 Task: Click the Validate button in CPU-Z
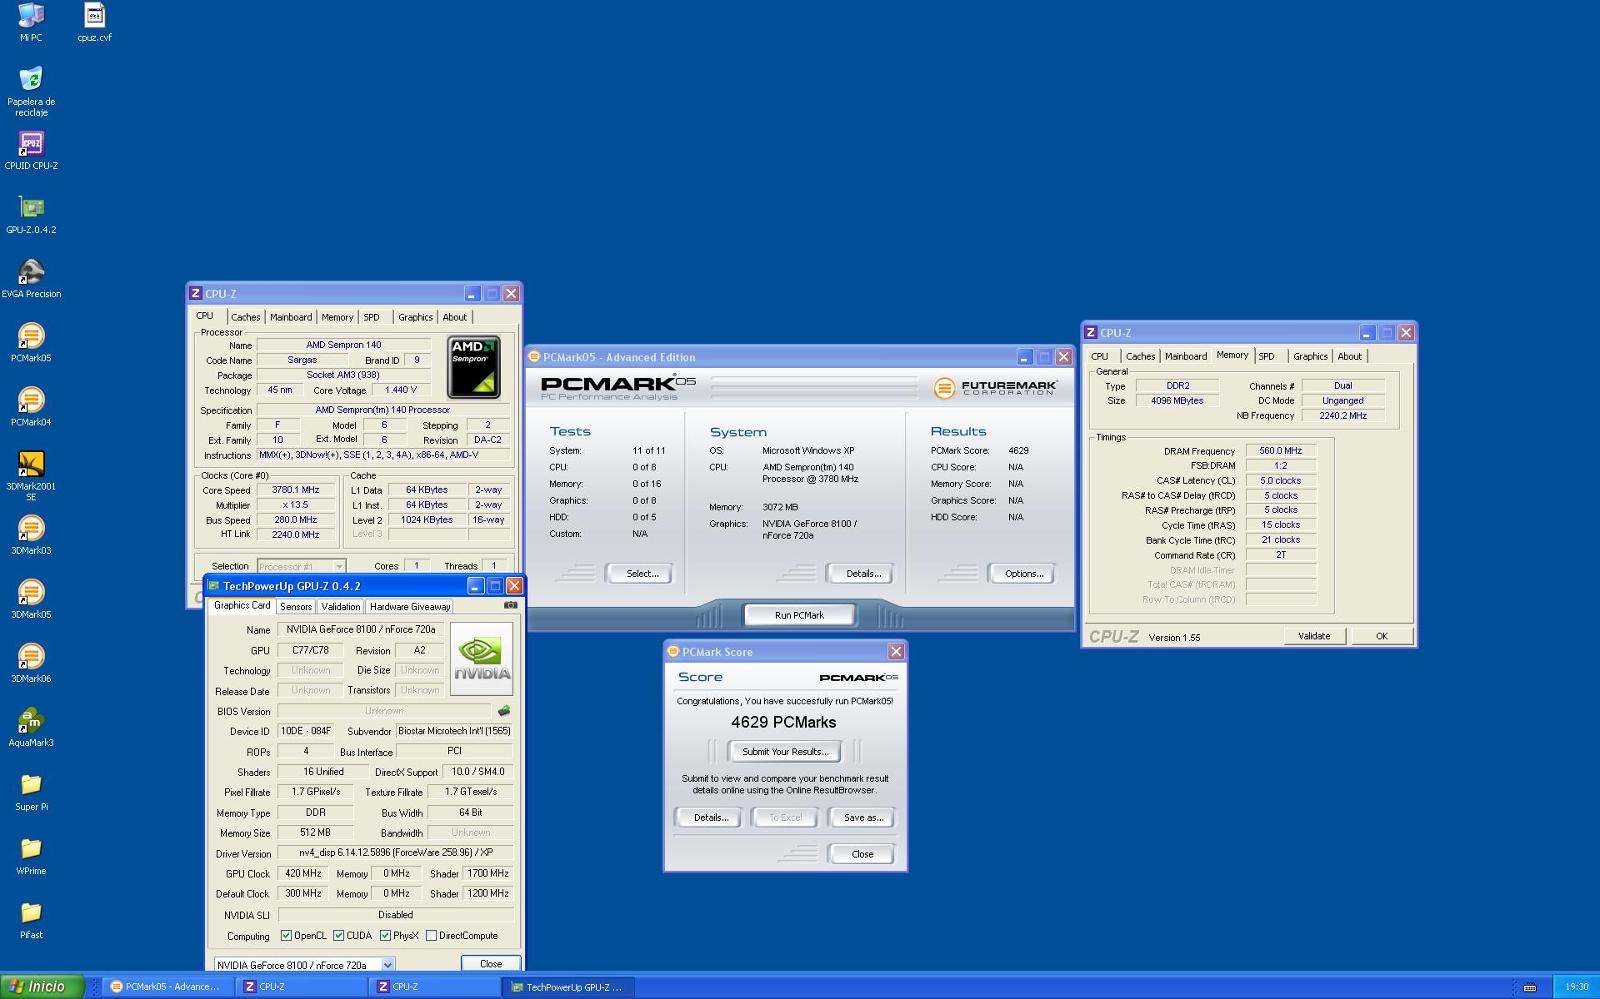tap(1314, 636)
